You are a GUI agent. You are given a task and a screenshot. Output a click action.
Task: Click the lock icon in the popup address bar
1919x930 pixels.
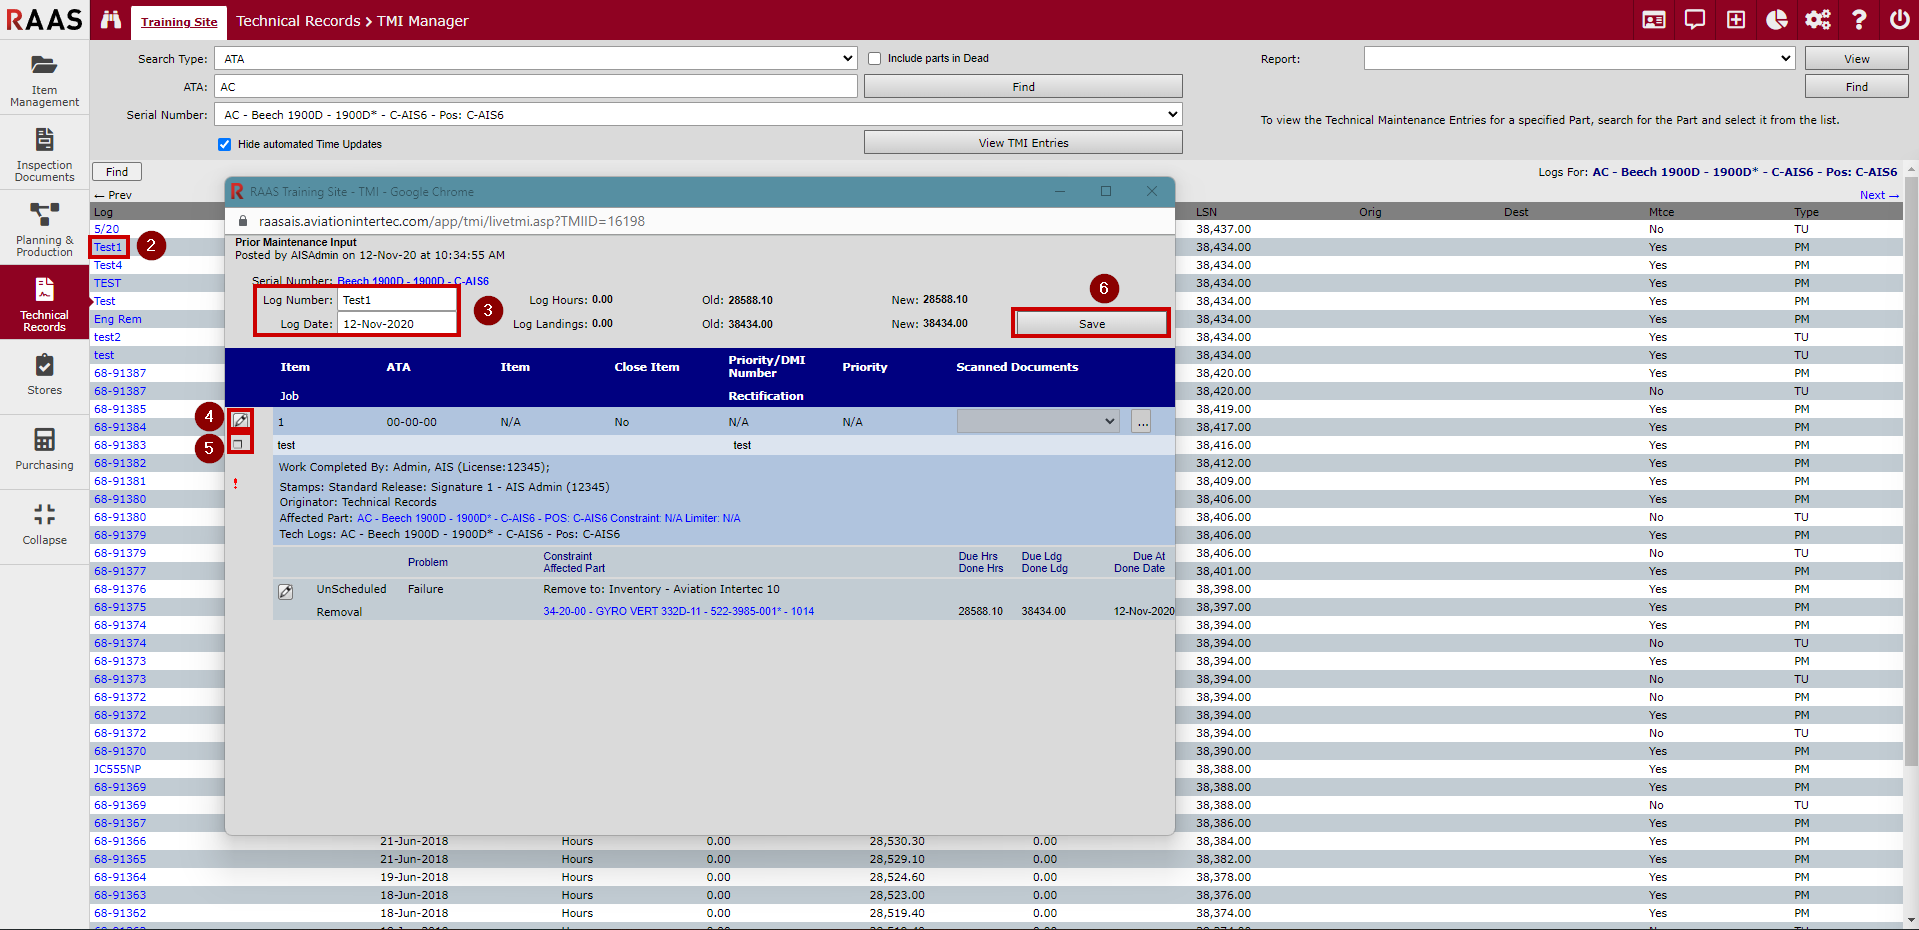pyautogui.click(x=242, y=221)
